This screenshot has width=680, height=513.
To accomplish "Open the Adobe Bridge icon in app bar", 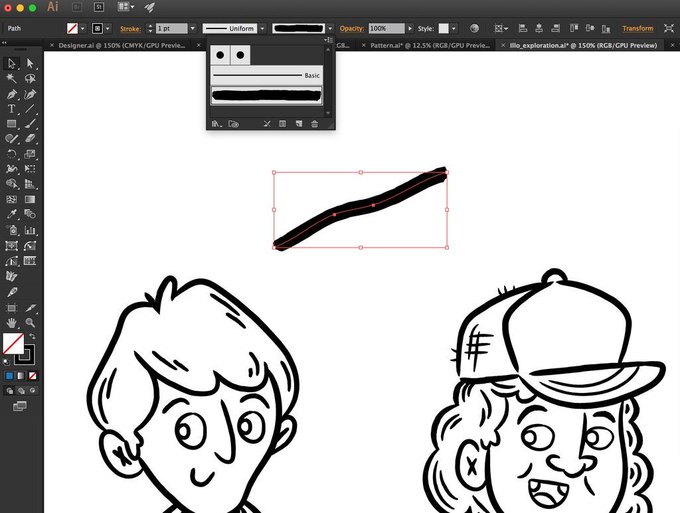I will [77, 7].
